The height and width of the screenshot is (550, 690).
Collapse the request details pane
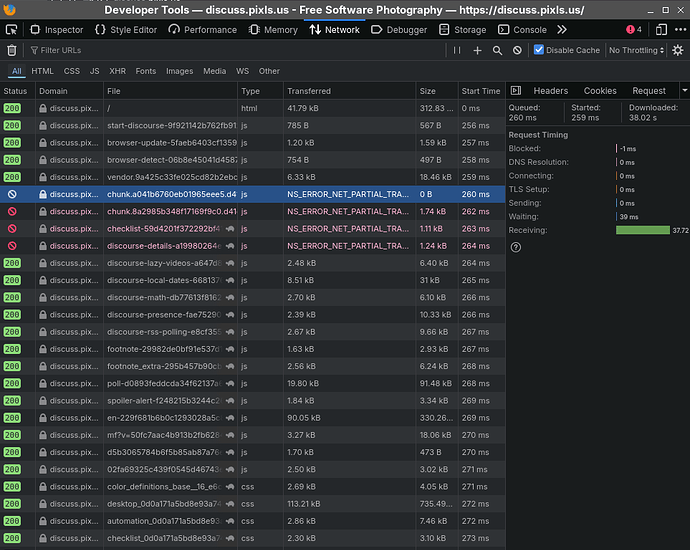click(516, 91)
